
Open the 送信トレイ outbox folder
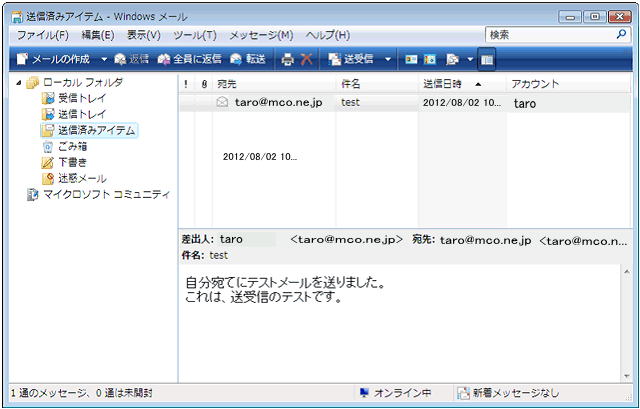(x=74, y=114)
